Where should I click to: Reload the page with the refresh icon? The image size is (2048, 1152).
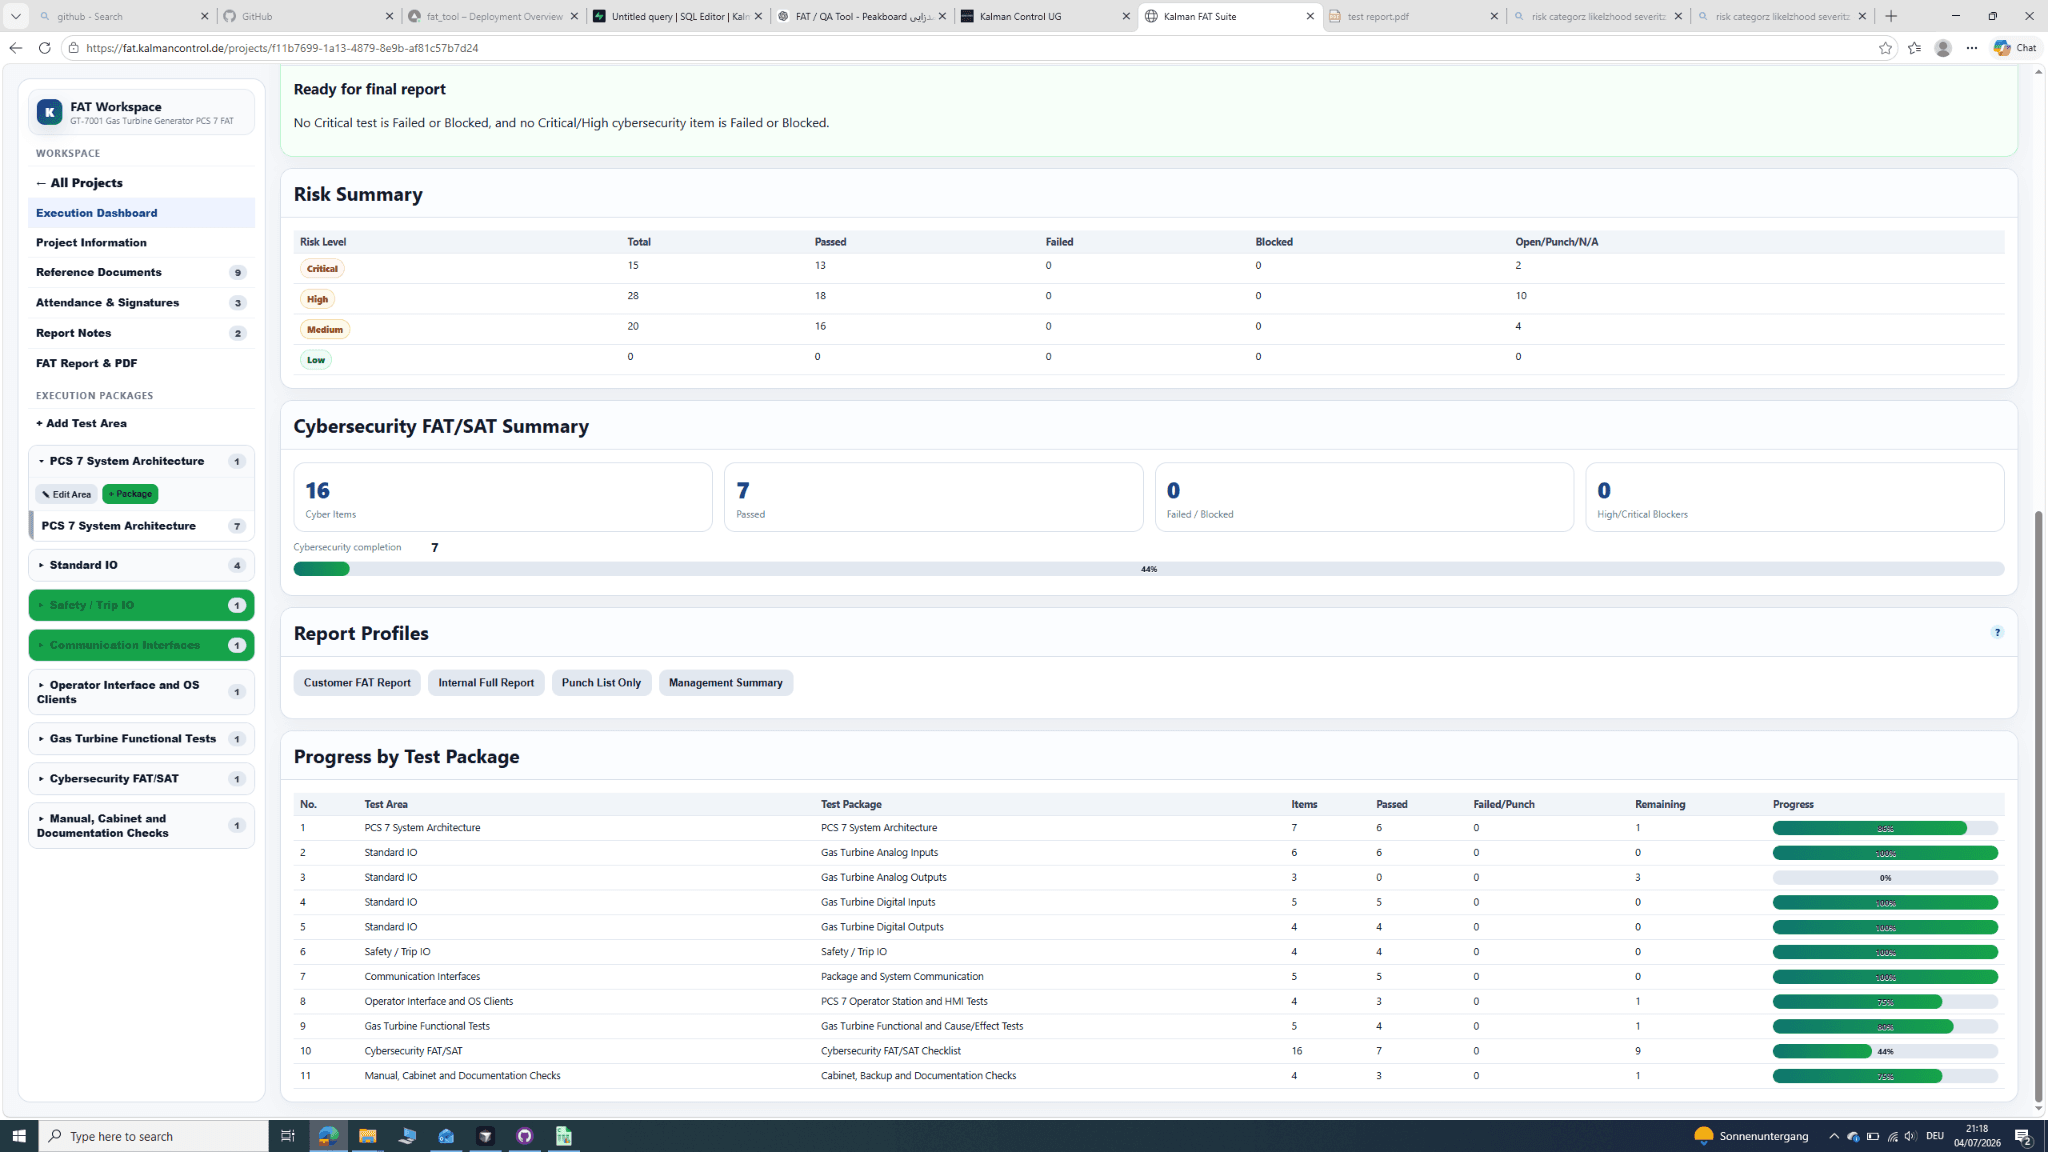[x=44, y=48]
